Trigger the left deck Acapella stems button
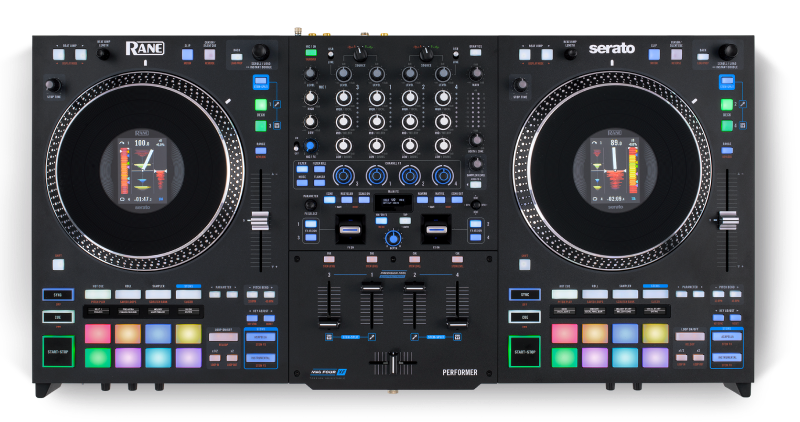Screen dimensions: 800x422 click(x=261, y=337)
